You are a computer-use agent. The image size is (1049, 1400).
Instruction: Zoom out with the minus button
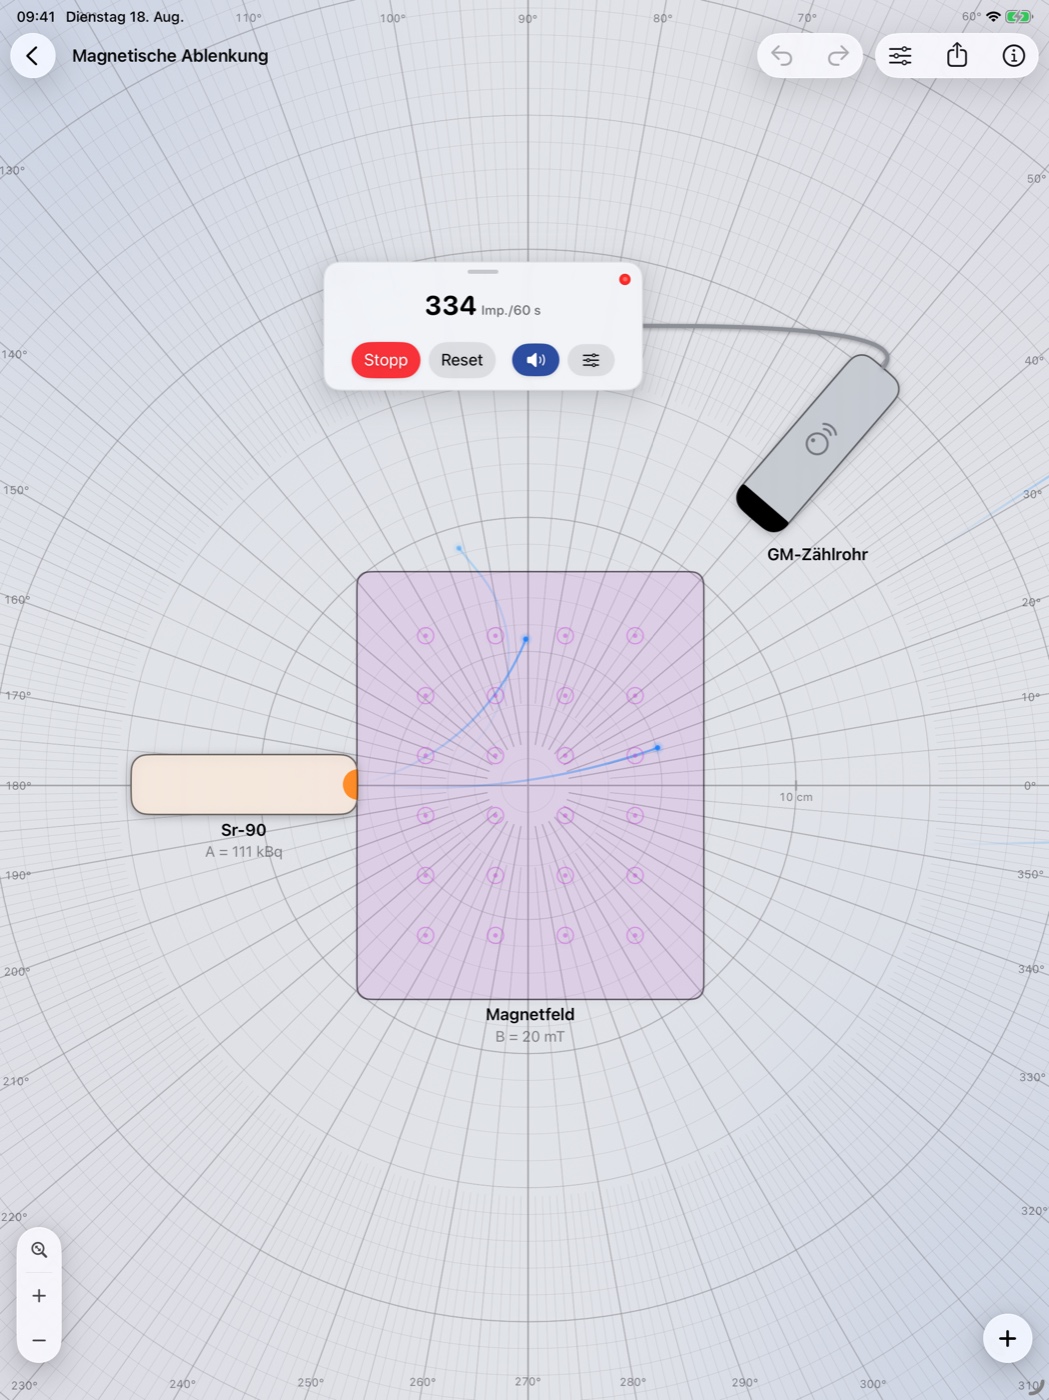coord(39,1341)
